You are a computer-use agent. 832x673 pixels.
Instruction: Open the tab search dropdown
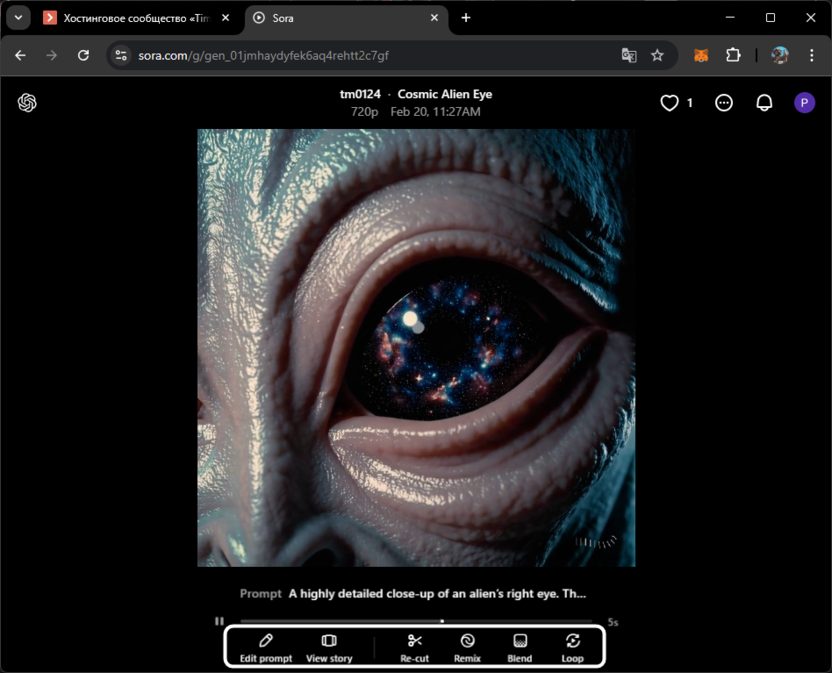coord(19,18)
